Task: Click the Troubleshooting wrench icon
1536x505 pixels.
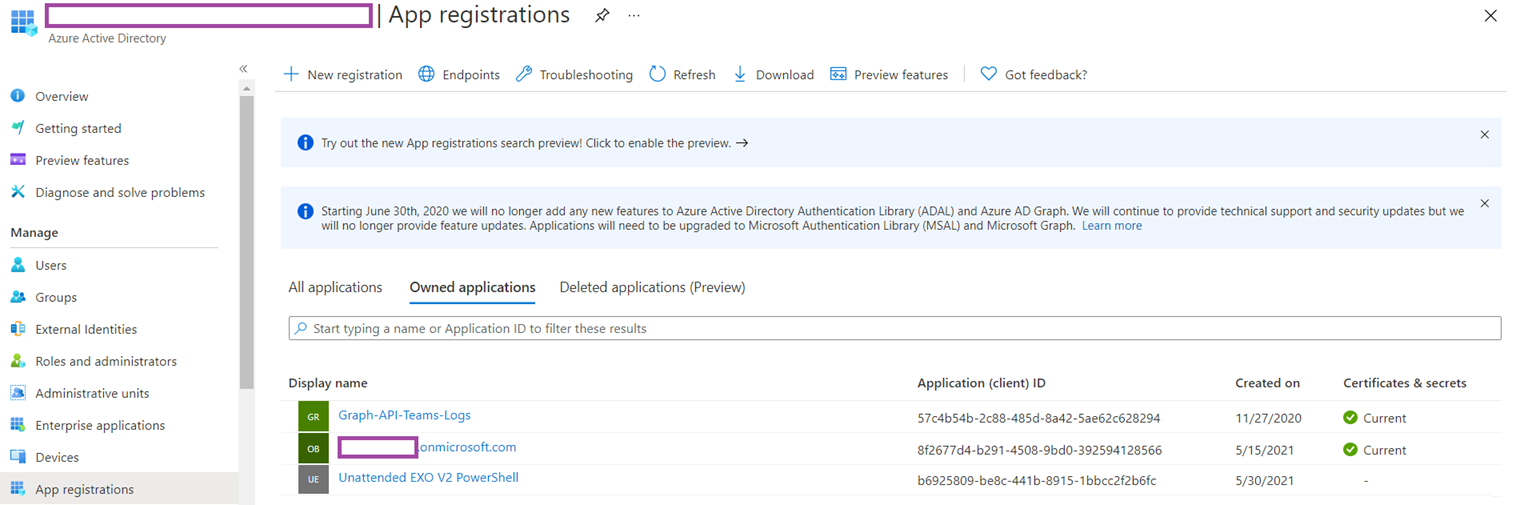Action: click(524, 74)
